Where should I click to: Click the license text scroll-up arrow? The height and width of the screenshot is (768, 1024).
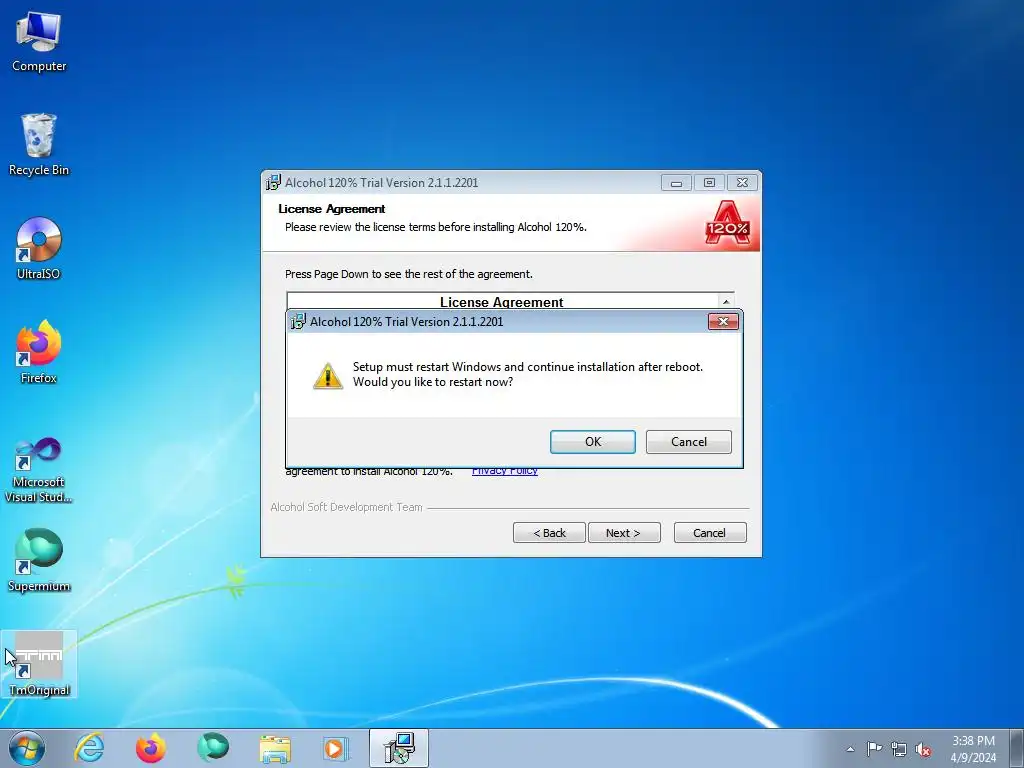726,301
